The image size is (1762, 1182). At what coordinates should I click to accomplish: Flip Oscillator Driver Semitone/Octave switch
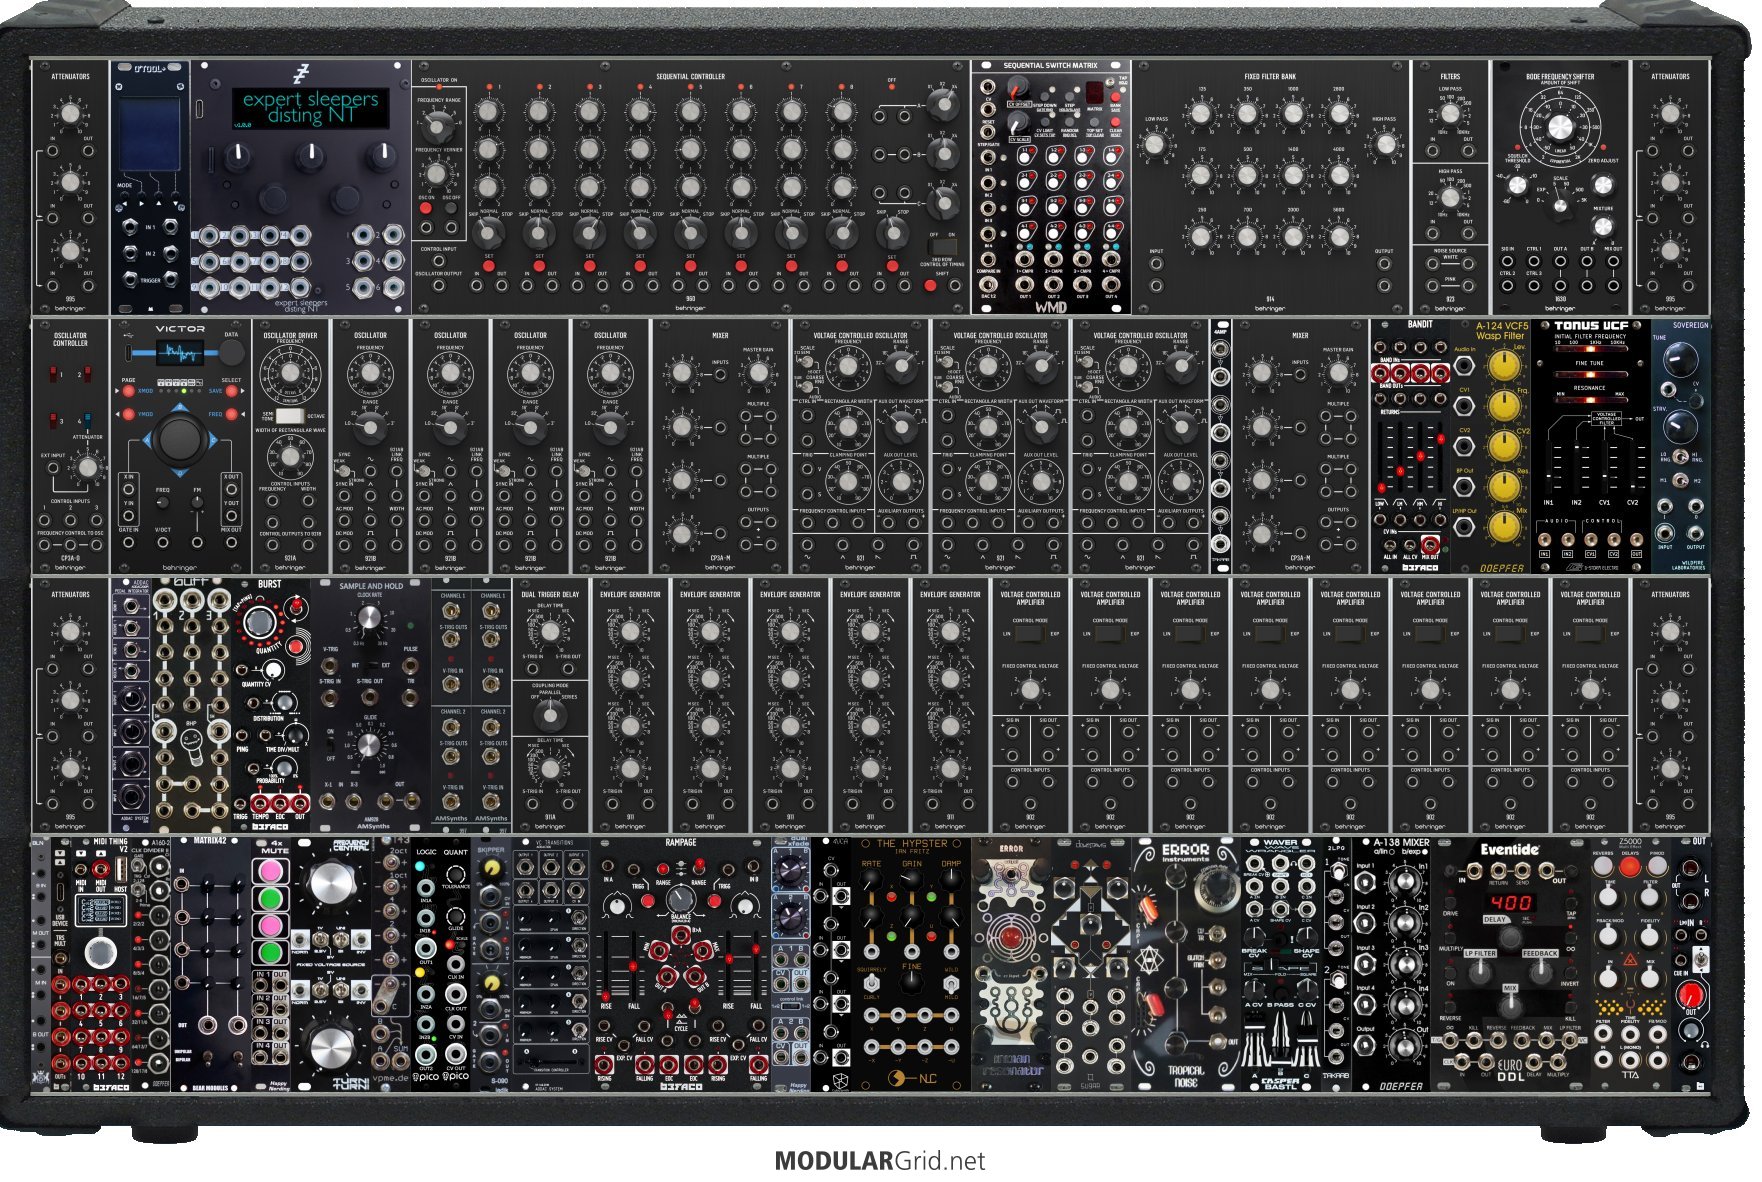289,415
